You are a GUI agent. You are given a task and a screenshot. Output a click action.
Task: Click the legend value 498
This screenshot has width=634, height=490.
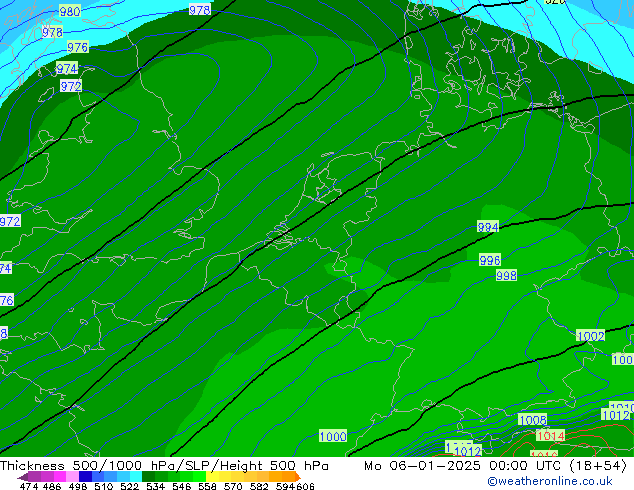tap(78, 486)
